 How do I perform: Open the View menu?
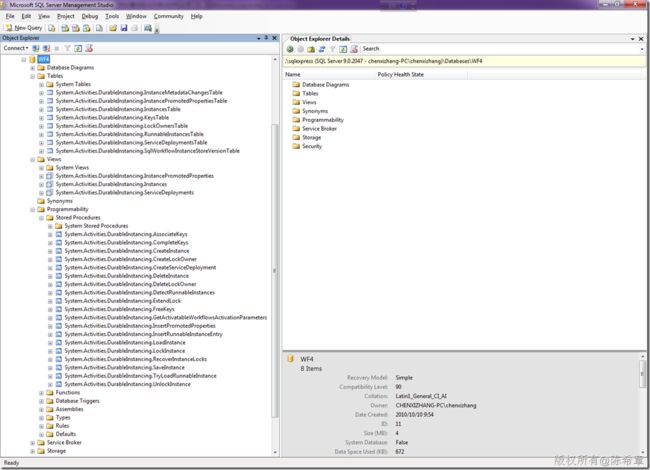44,16
